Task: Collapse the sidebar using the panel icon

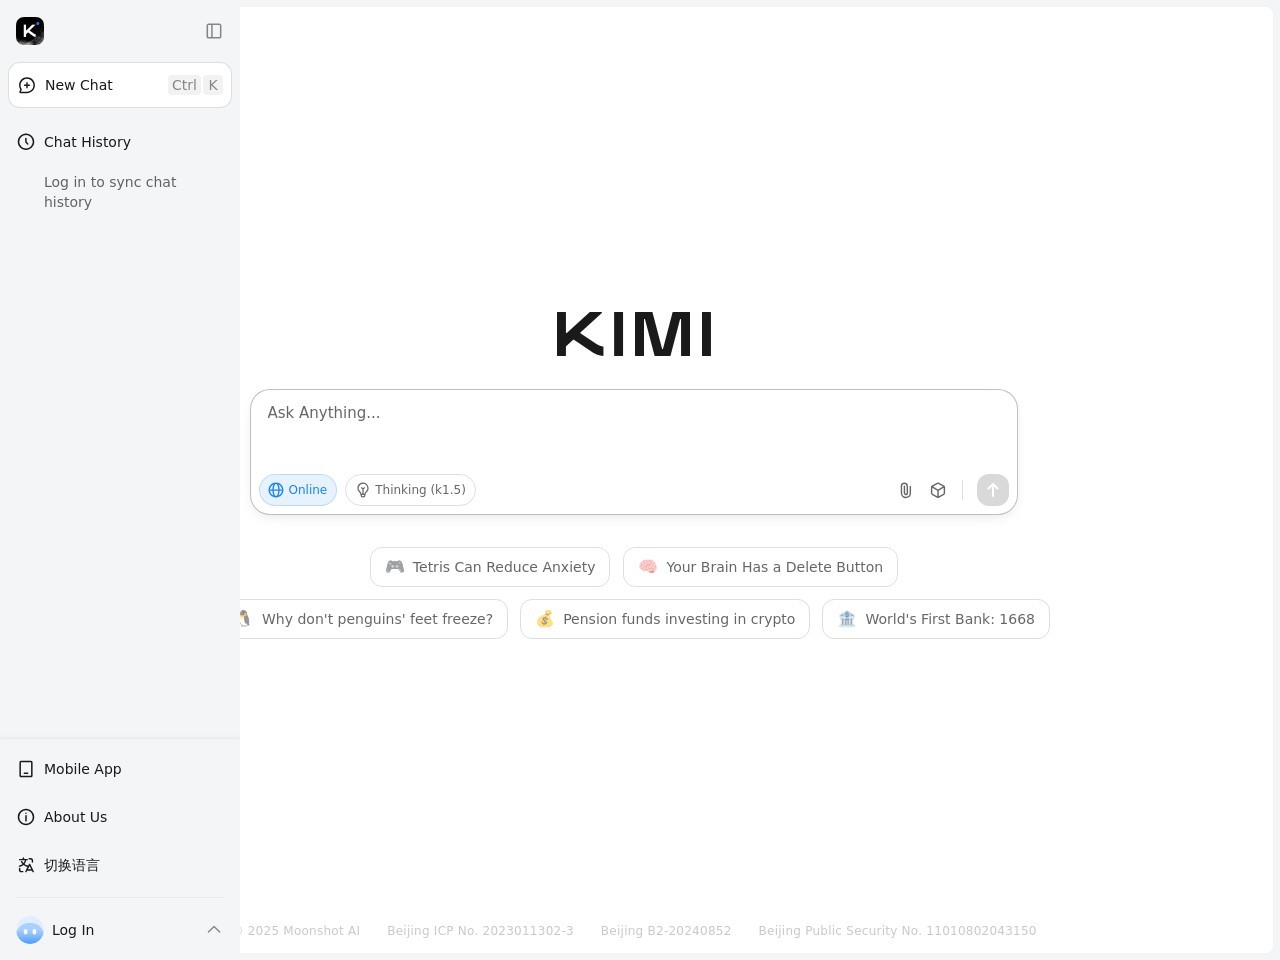Action: (214, 31)
